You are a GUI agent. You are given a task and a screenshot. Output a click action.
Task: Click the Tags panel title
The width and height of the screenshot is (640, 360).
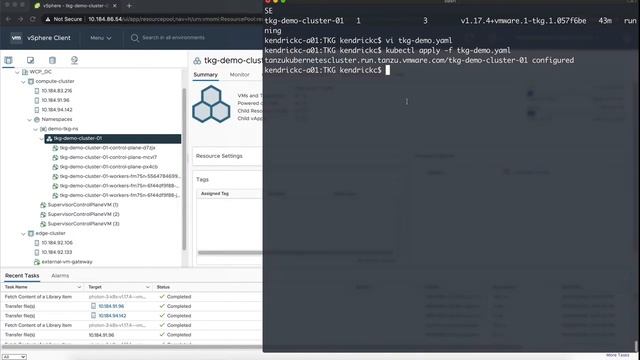pos(202,179)
